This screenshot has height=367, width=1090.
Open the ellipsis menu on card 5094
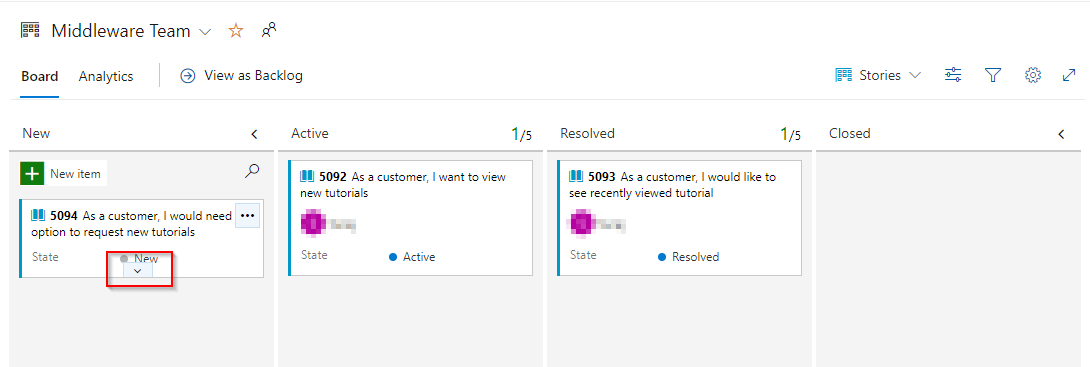pyautogui.click(x=247, y=216)
